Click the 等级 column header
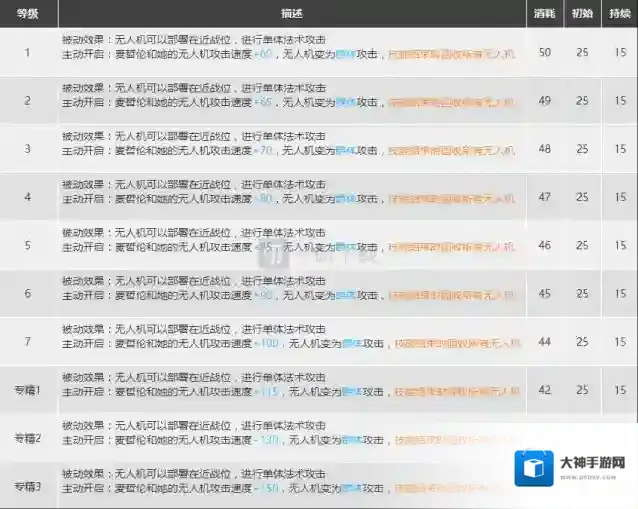This screenshot has height=509, width=638. [x=28, y=14]
